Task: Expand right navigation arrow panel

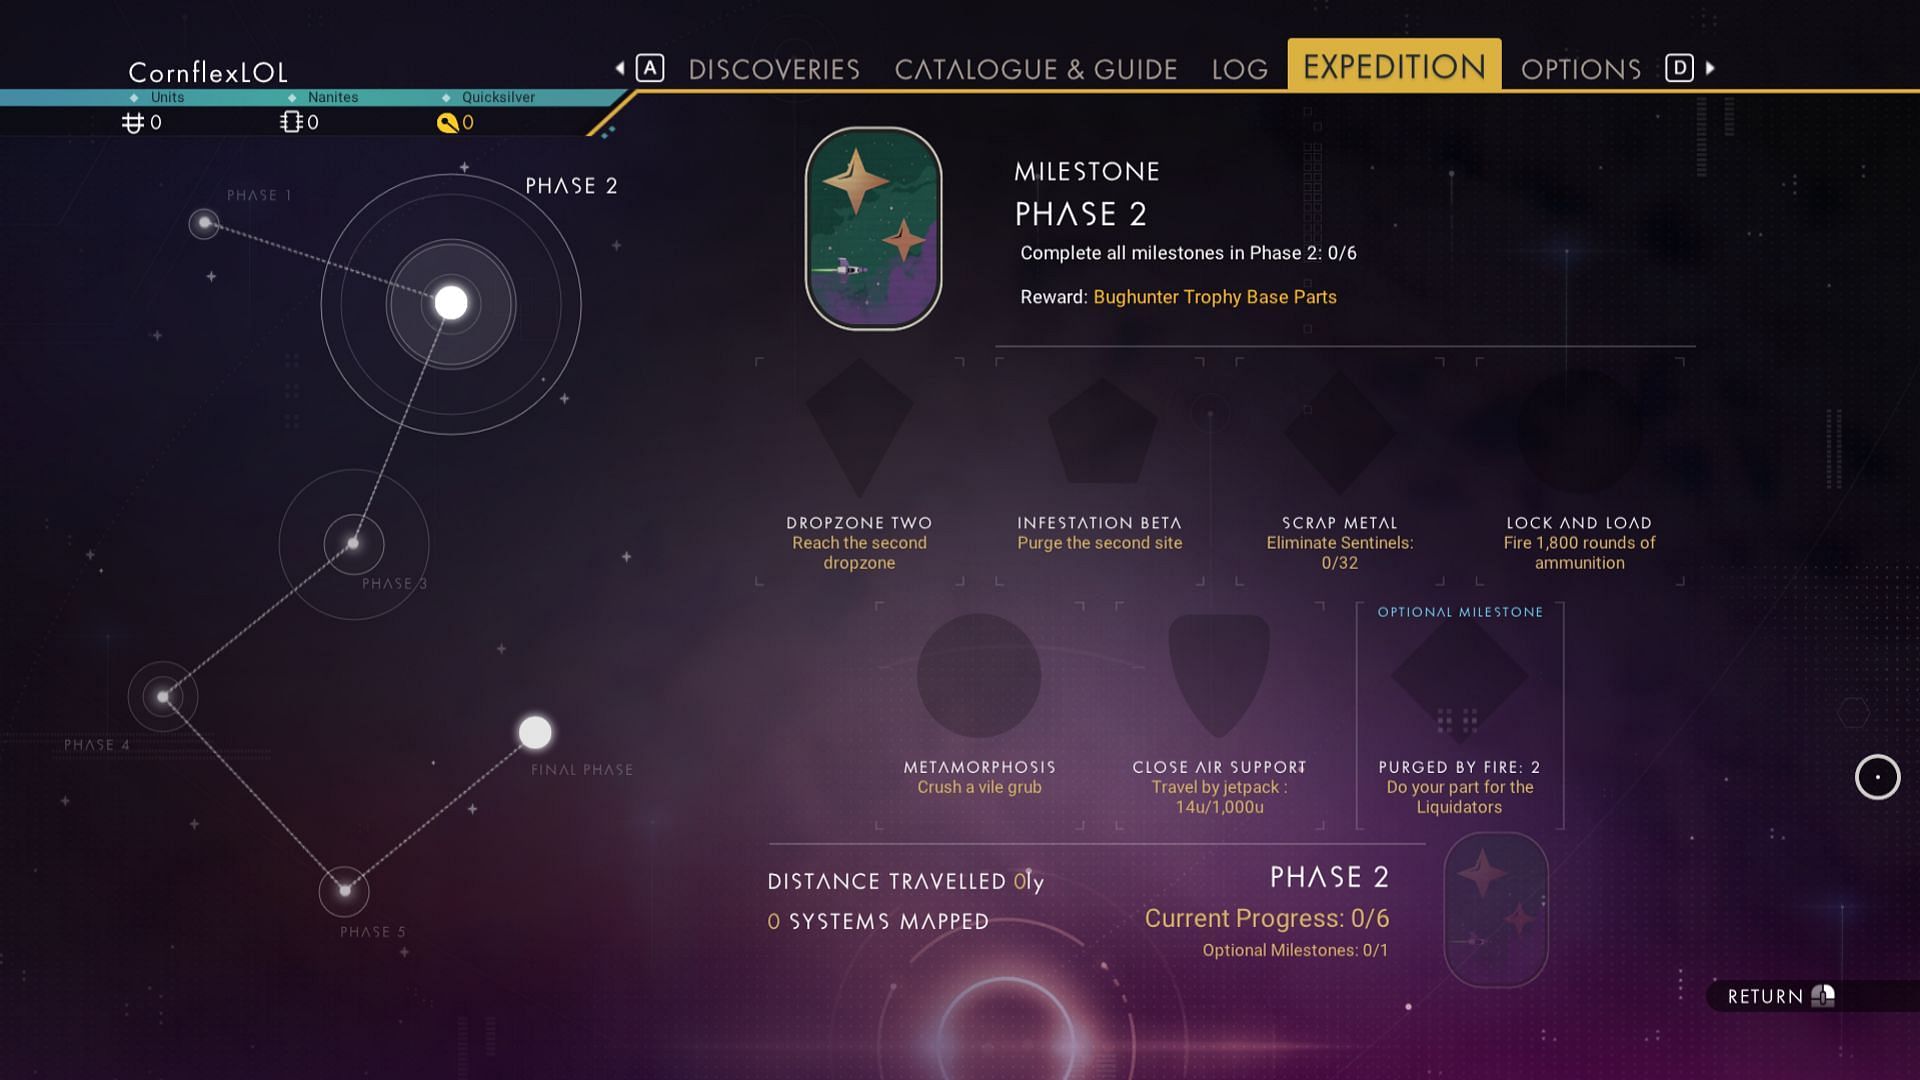Action: tap(1709, 66)
